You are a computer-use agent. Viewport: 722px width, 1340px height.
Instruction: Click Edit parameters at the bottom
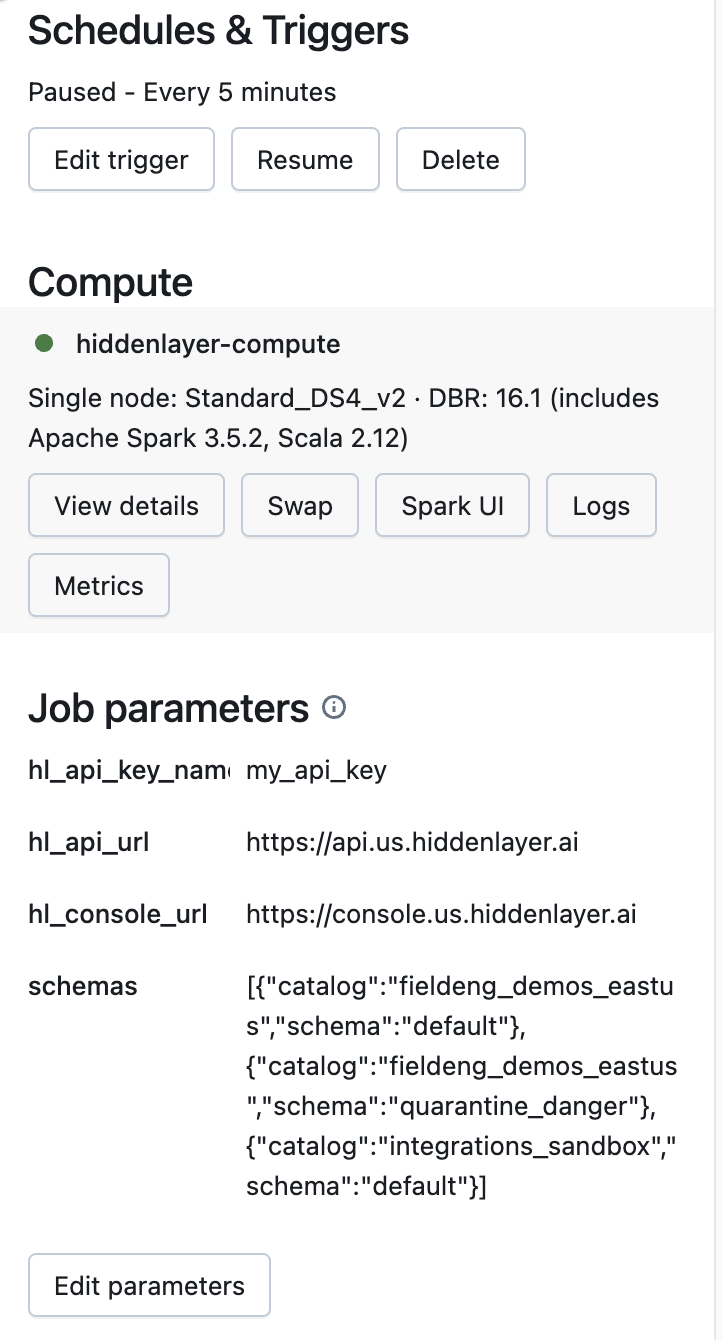point(148,1285)
